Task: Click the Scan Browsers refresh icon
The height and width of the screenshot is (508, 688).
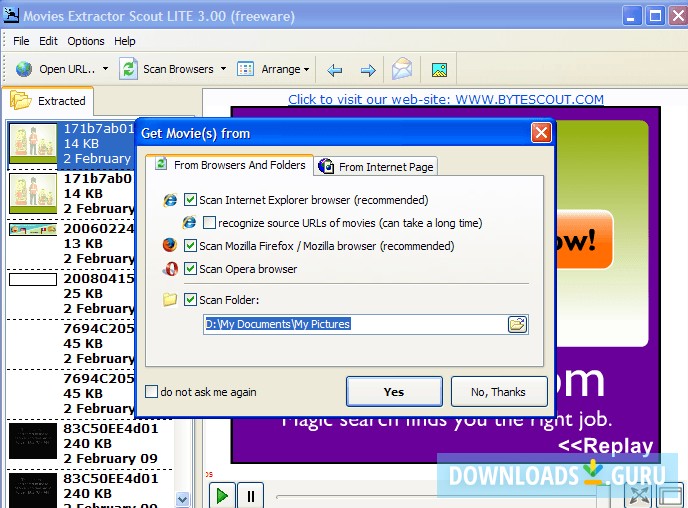Action: coord(128,69)
